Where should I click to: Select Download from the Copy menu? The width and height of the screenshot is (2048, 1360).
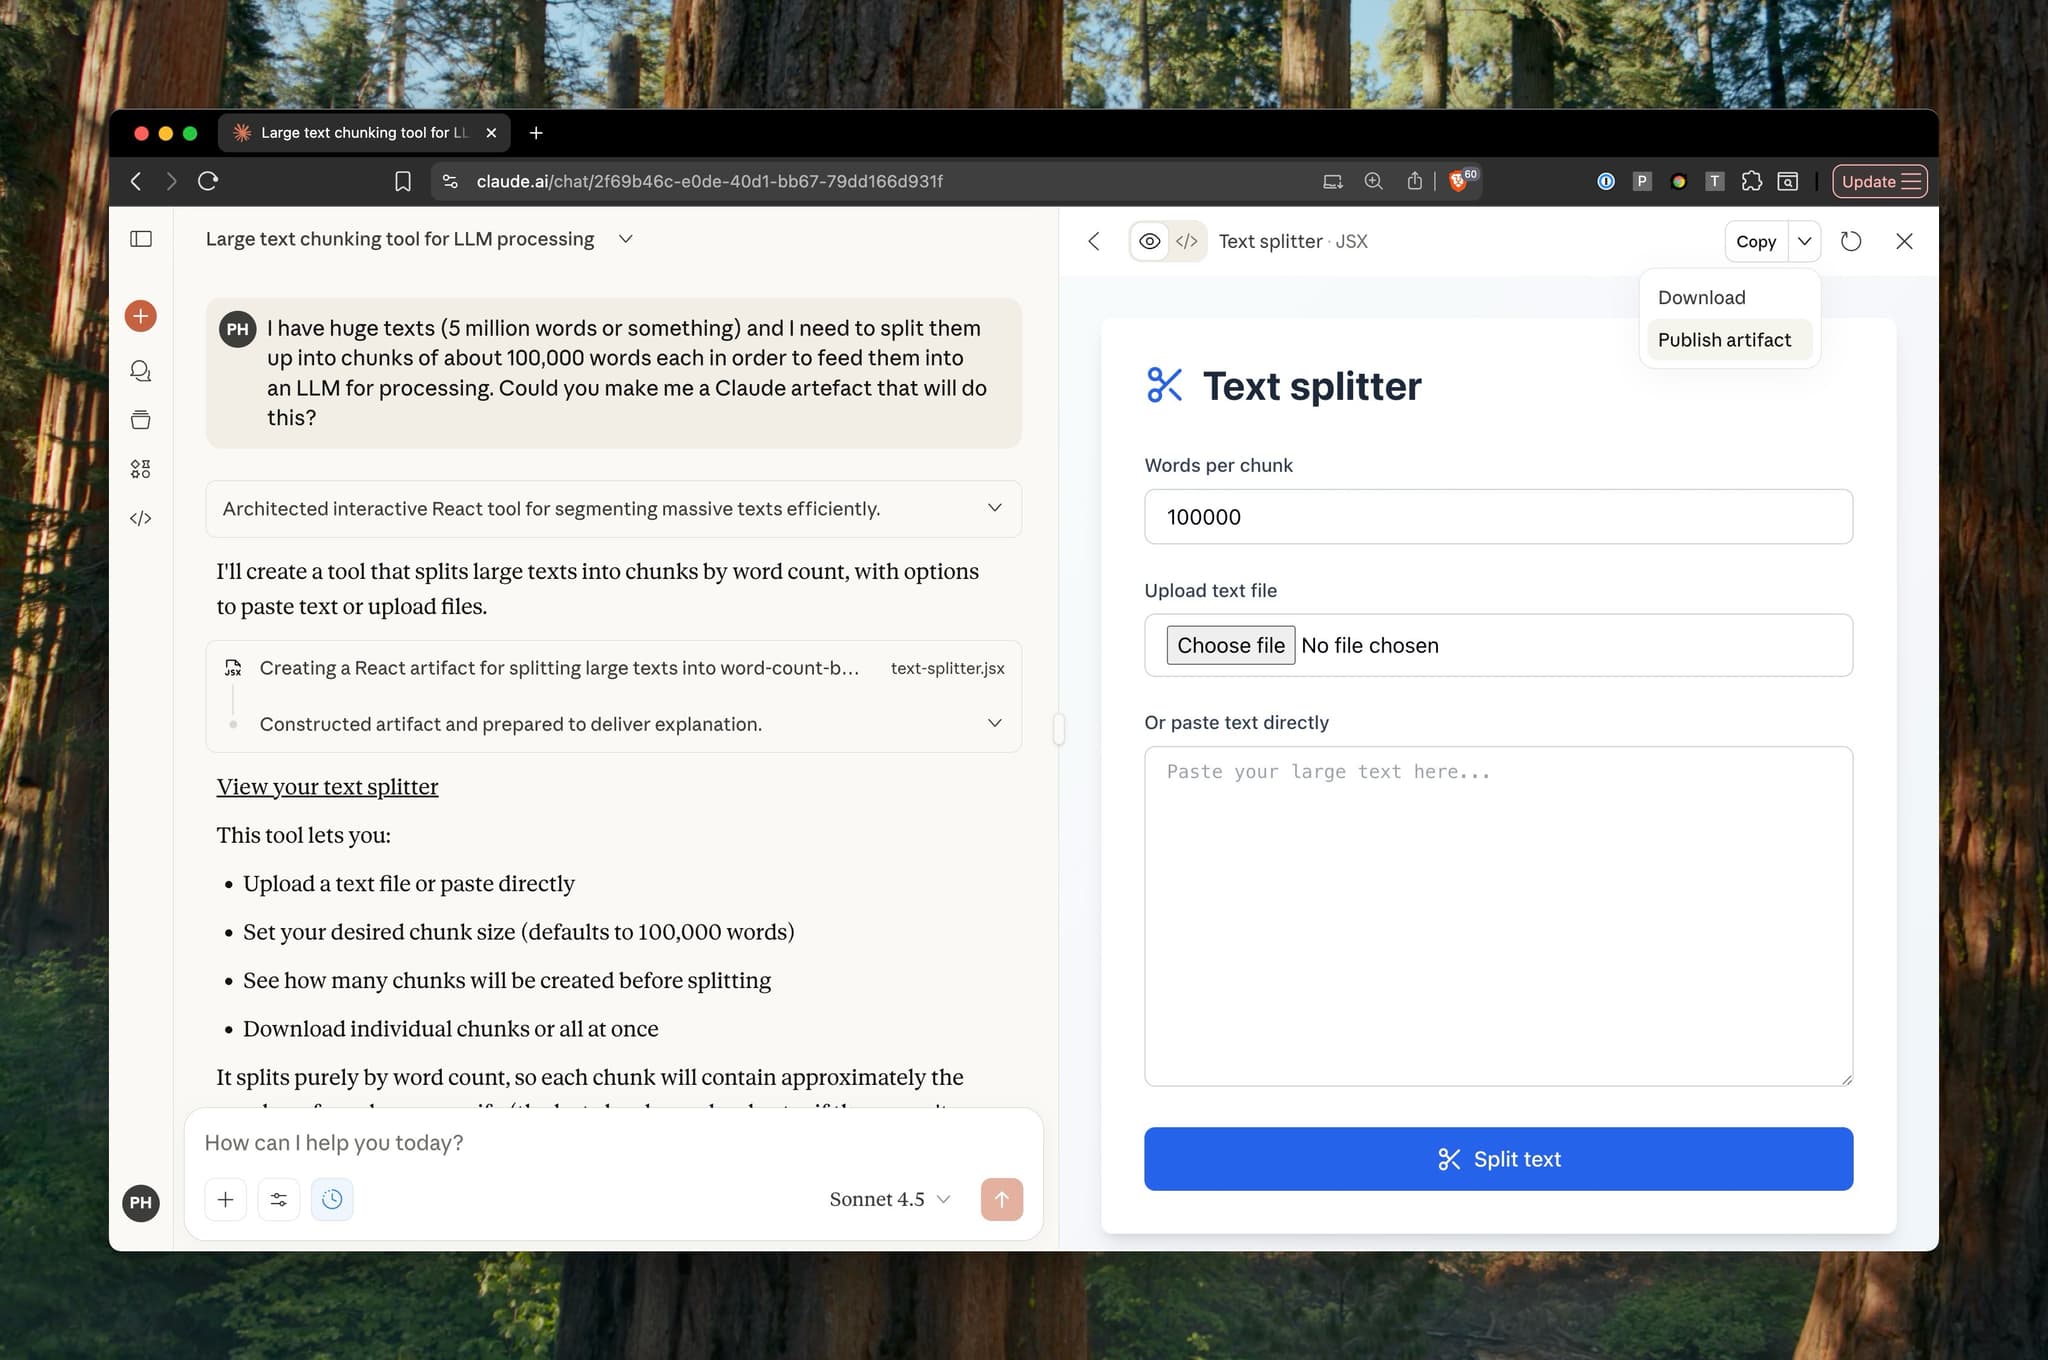coord(1701,297)
